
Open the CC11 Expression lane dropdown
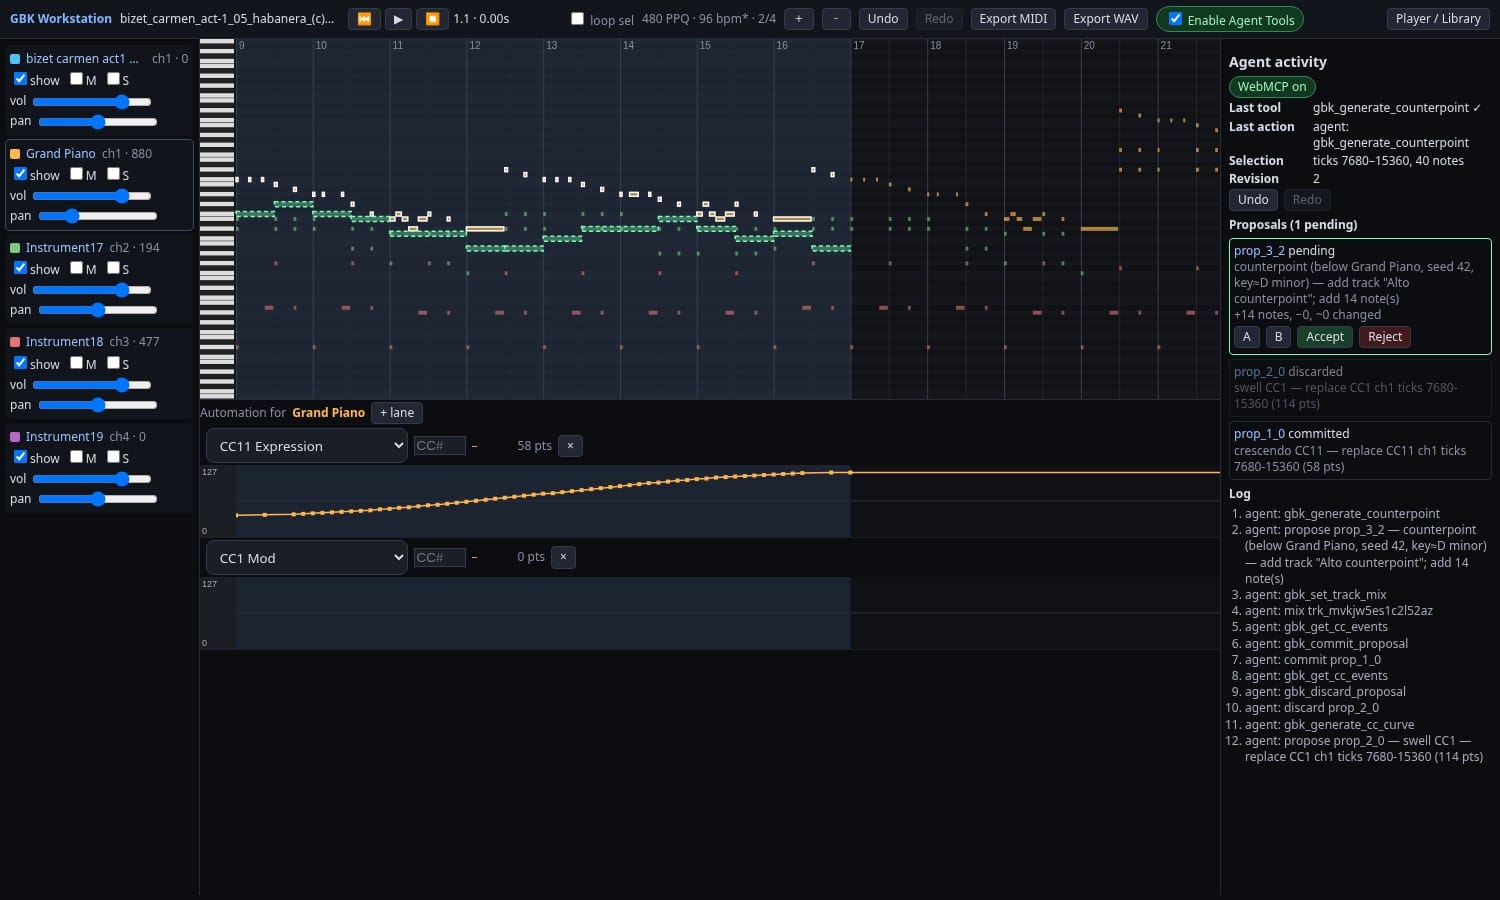307,446
